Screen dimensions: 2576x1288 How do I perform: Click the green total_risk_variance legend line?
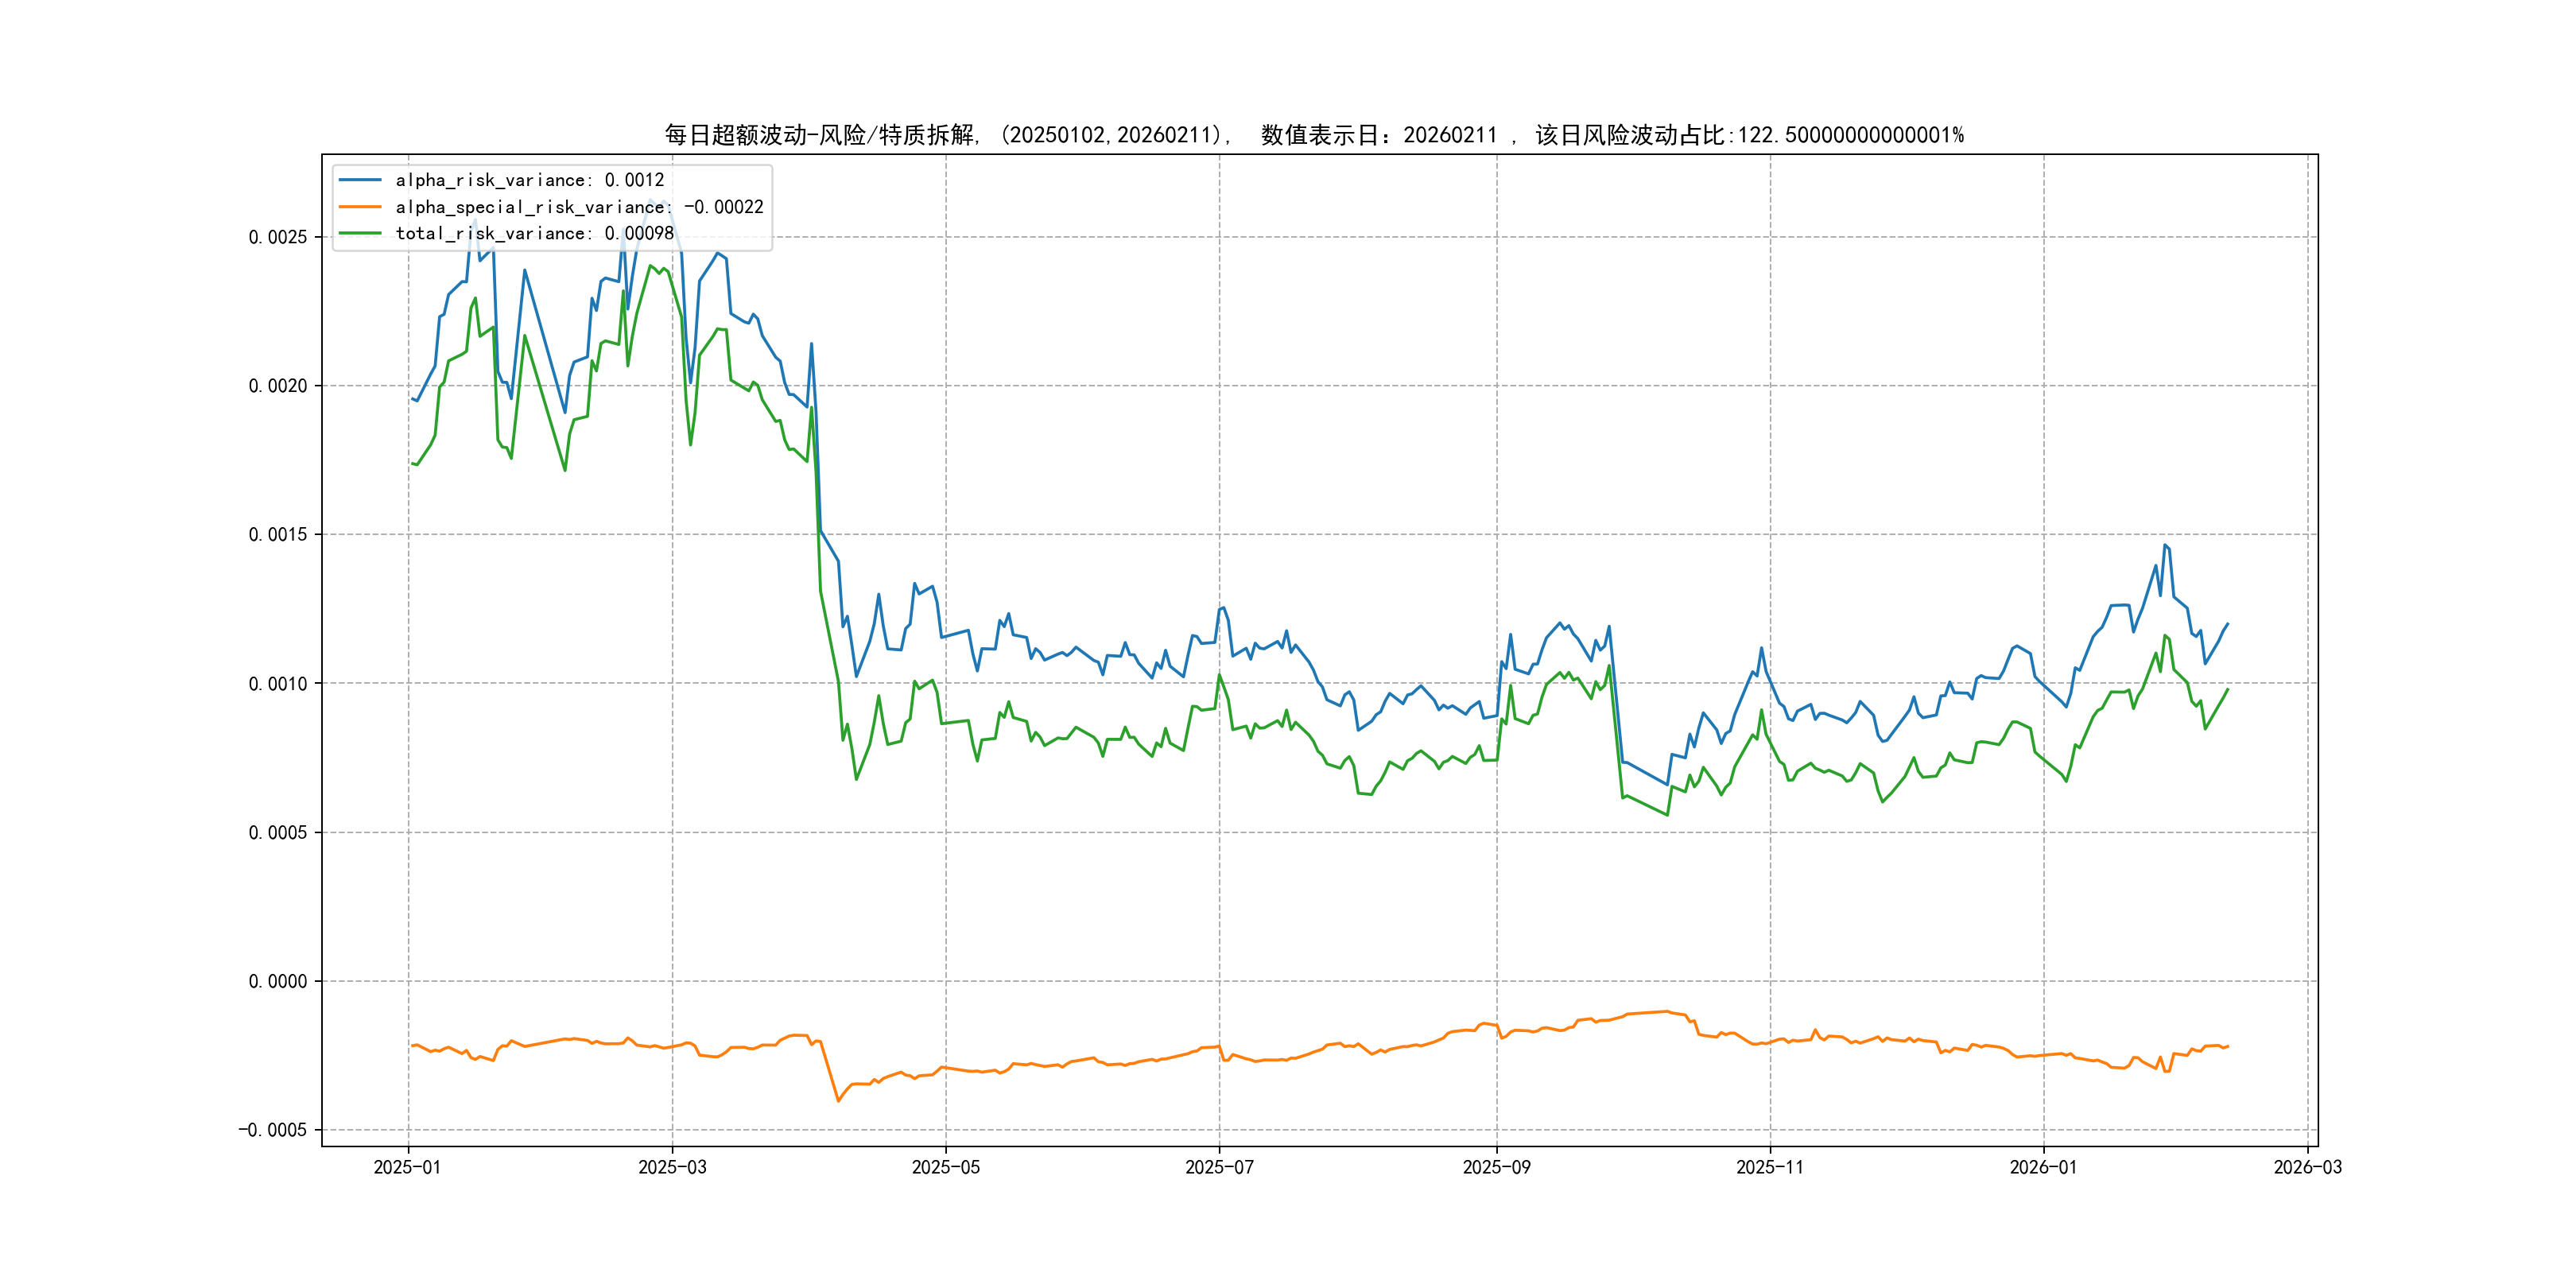pos(360,233)
